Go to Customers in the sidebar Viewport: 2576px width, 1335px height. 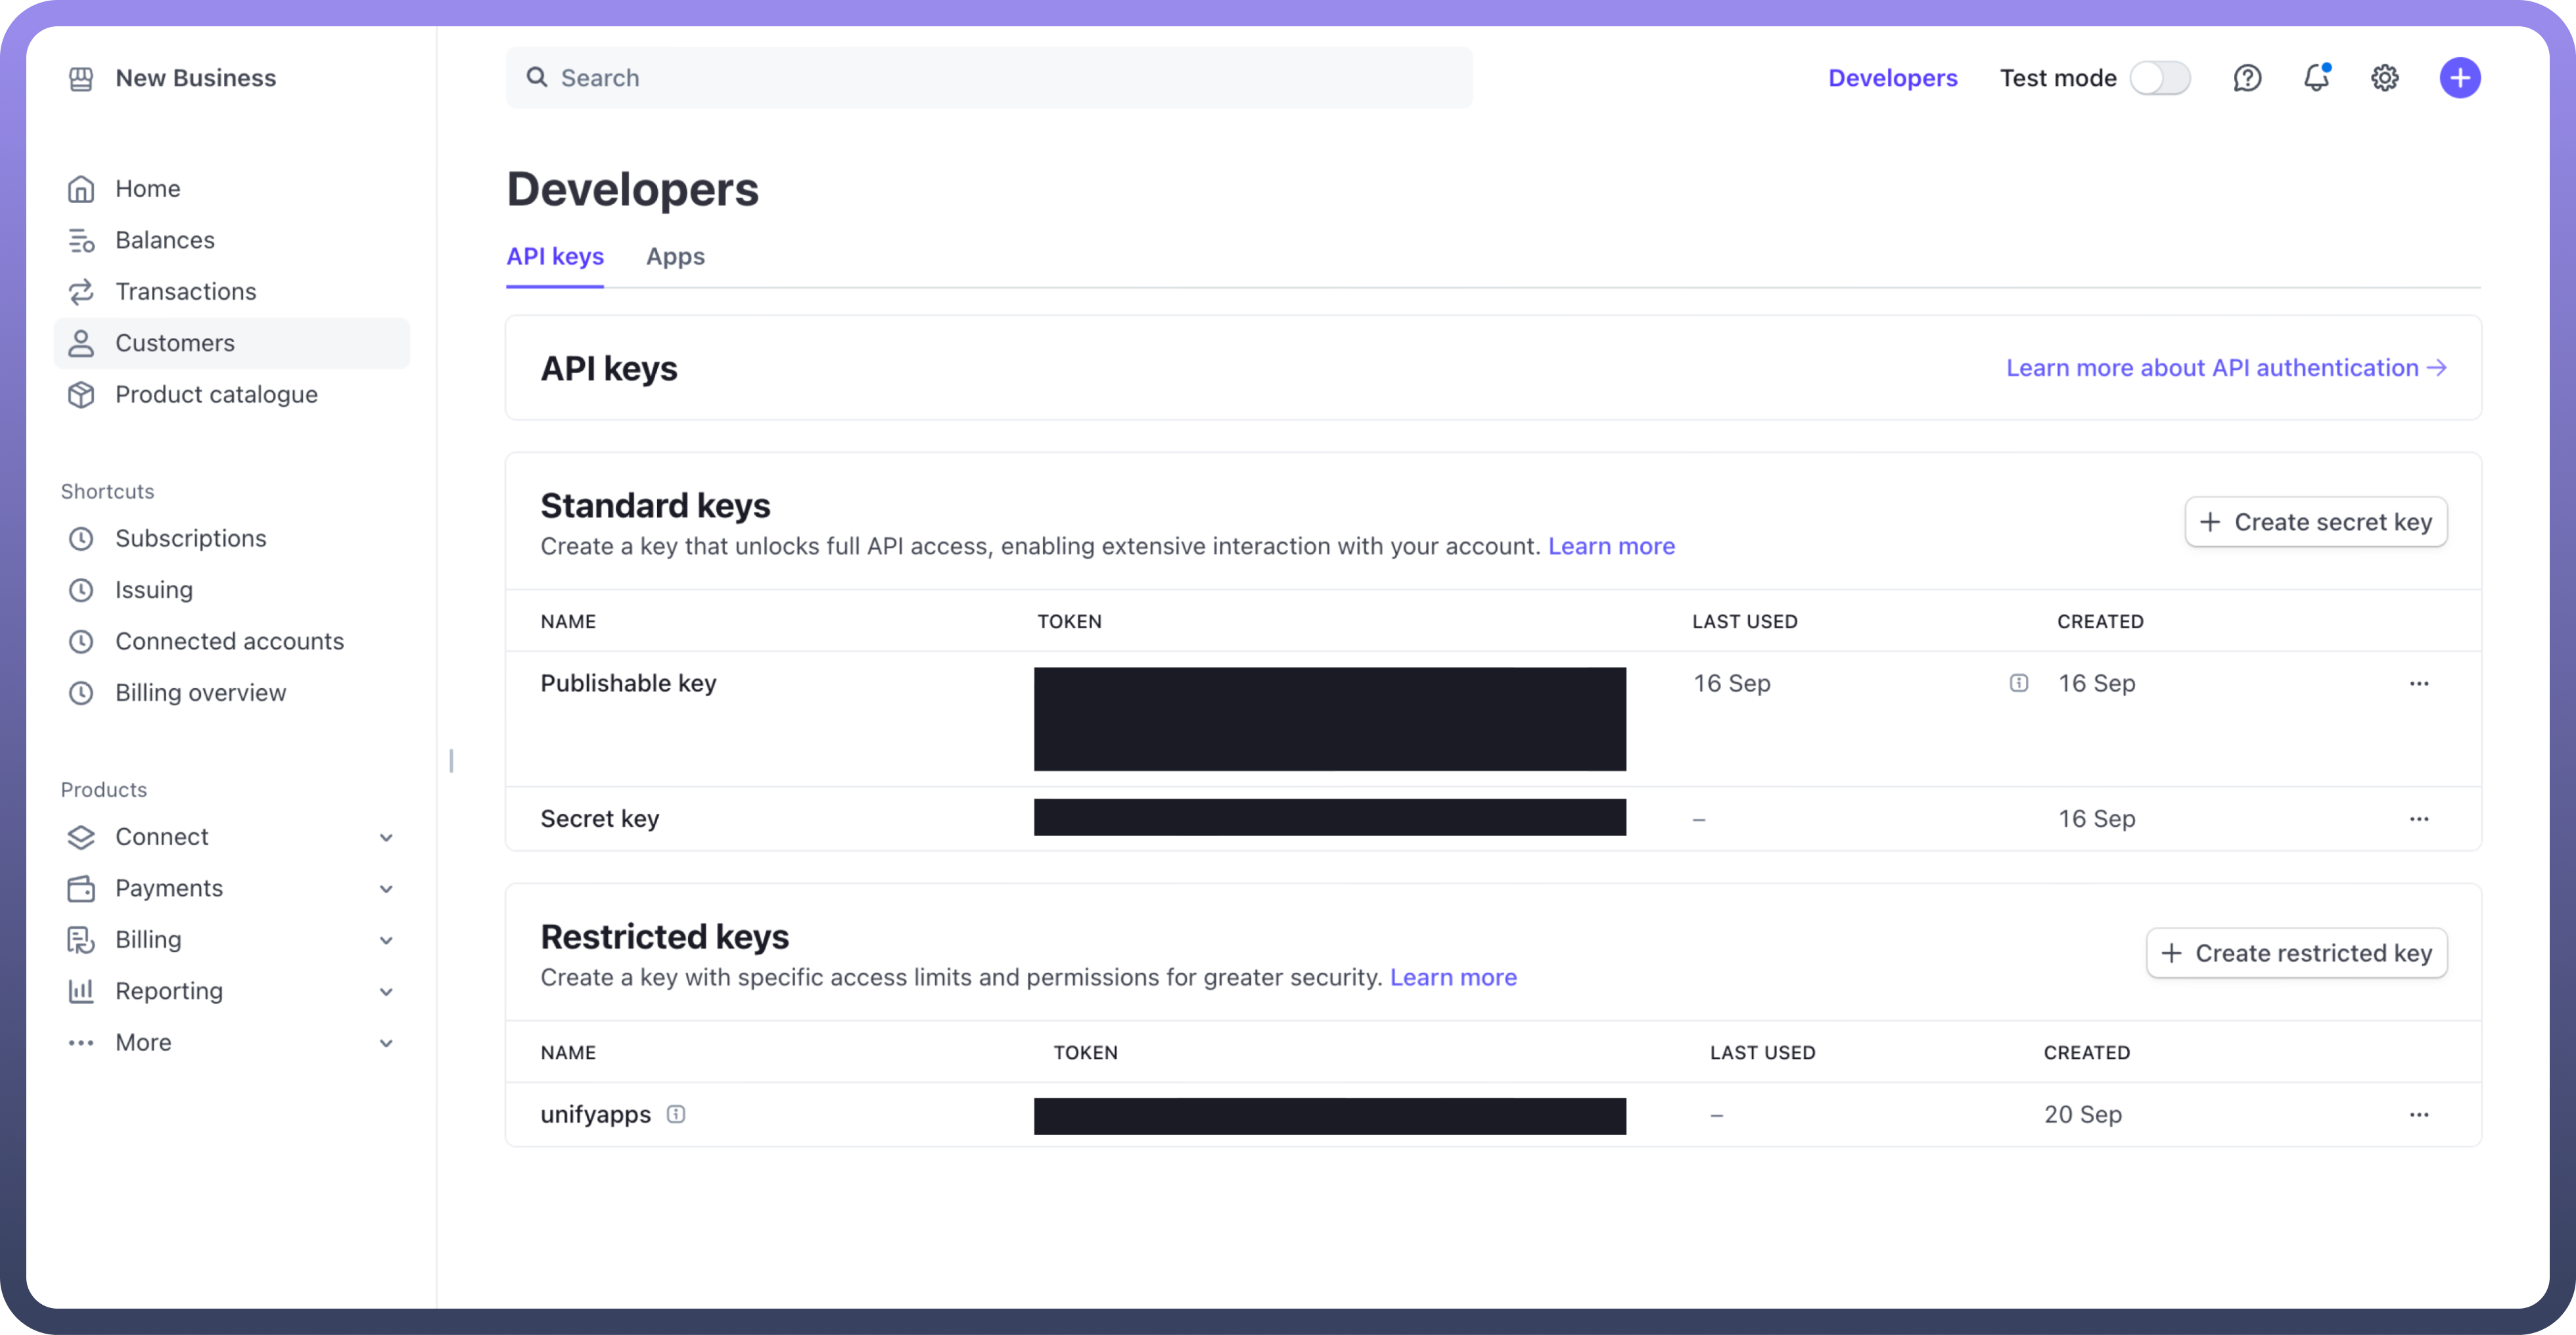[175, 343]
